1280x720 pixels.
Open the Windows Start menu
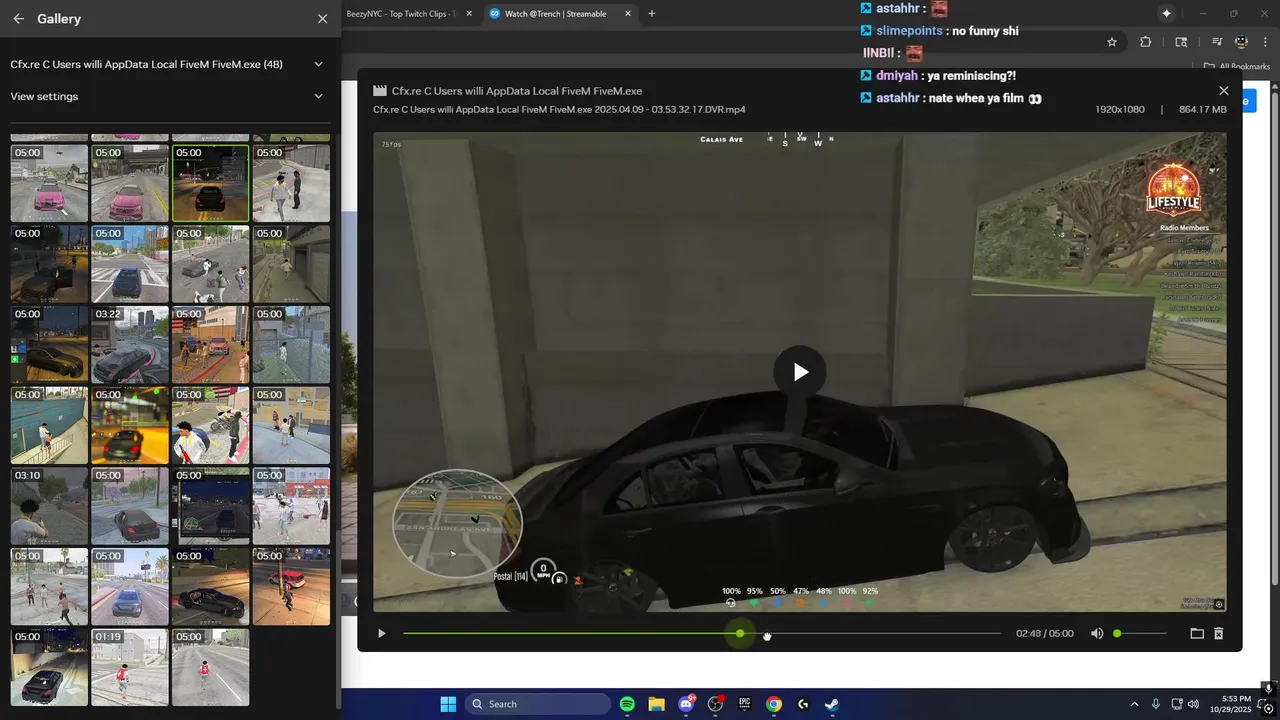pyautogui.click(x=447, y=704)
